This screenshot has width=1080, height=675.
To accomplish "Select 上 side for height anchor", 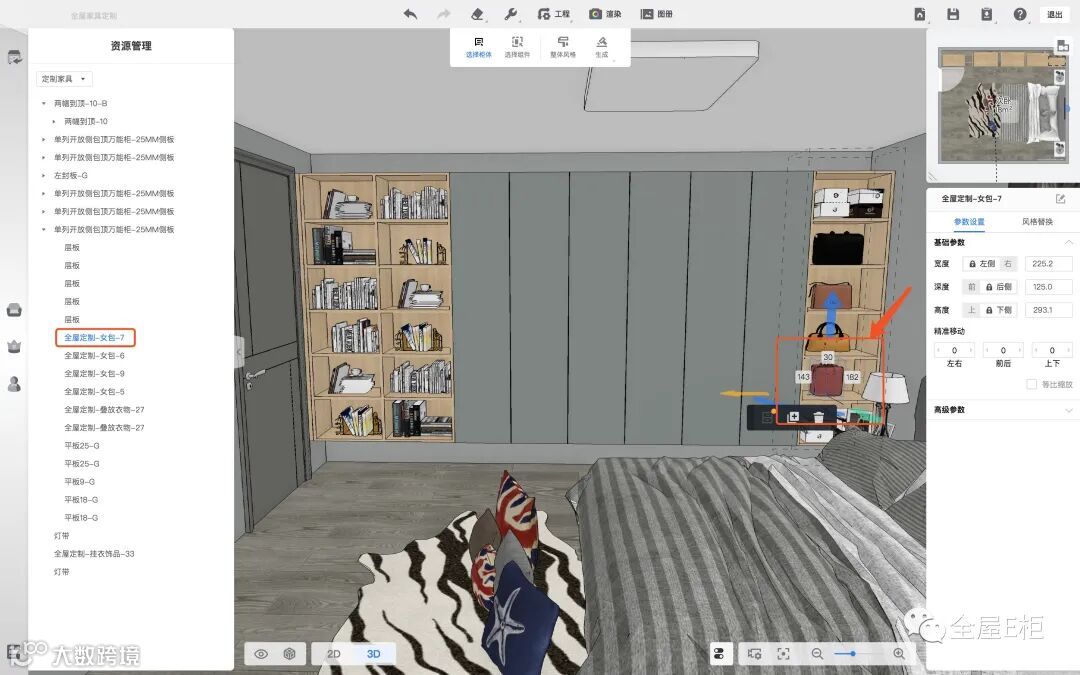I will pyautogui.click(x=972, y=310).
